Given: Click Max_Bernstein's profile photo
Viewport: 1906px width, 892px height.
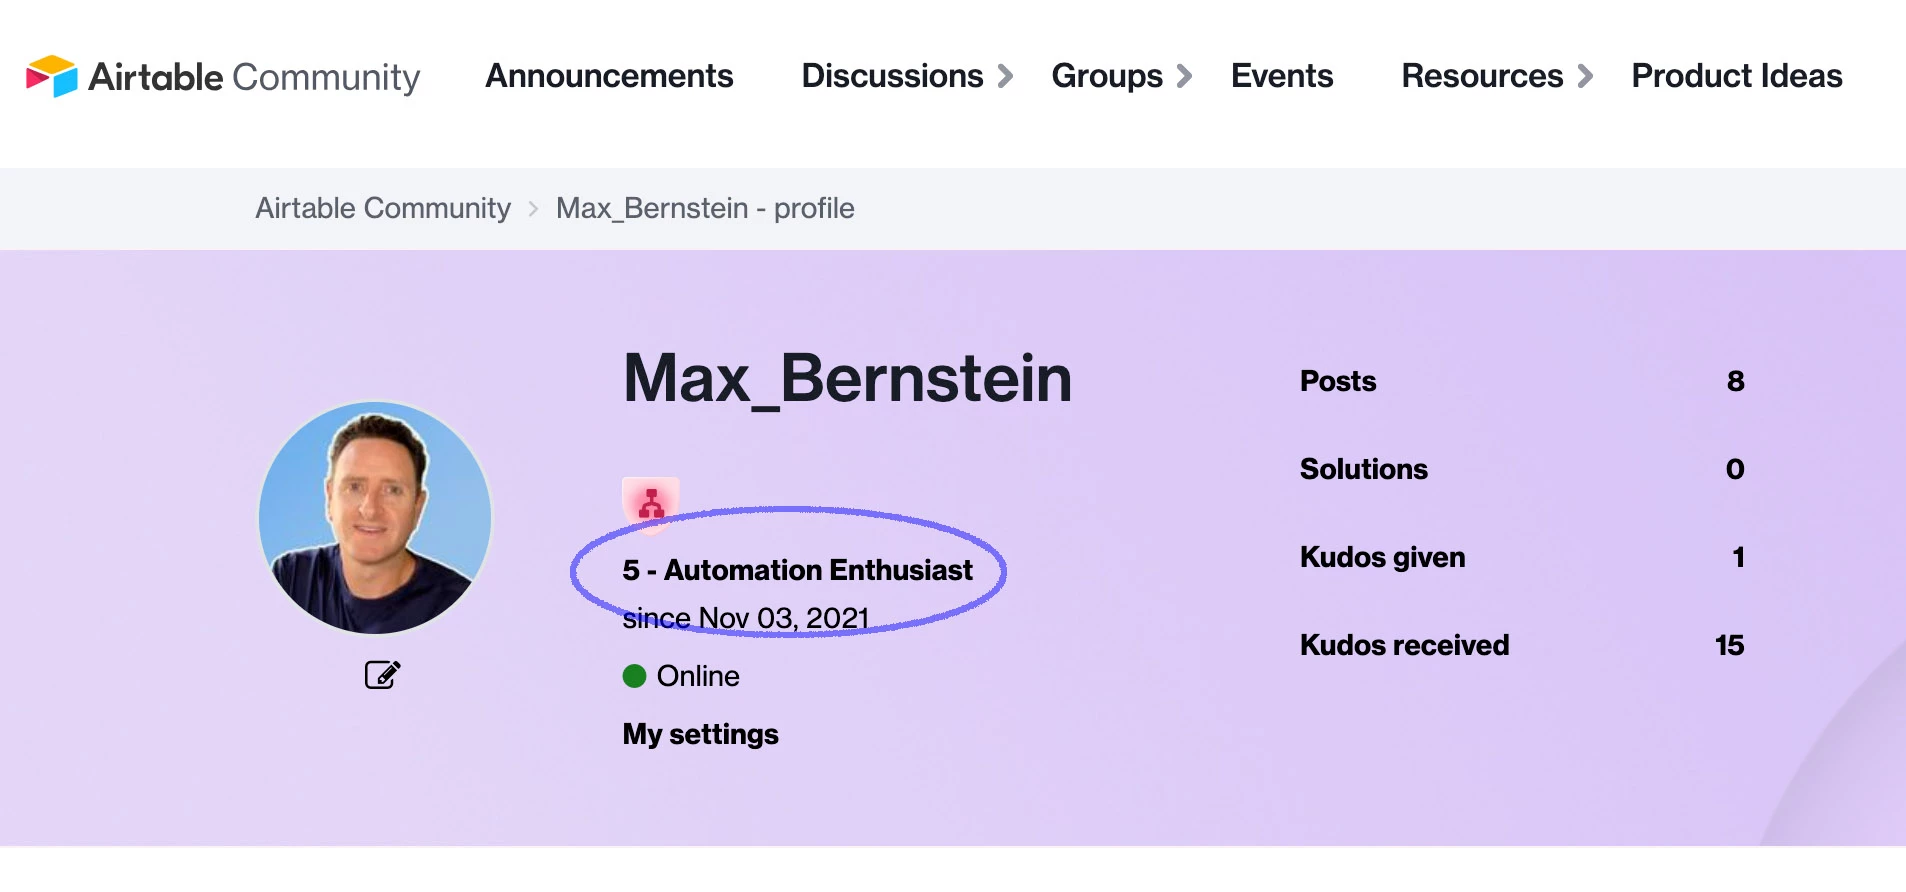Looking at the screenshot, I should coord(375,518).
